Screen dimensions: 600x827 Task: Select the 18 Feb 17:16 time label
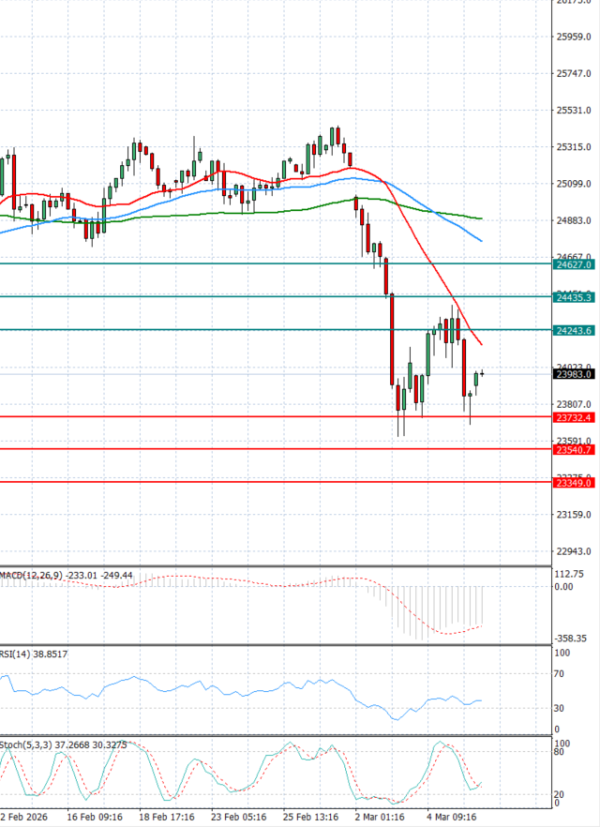pyautogui.click(x=165, y=817)
